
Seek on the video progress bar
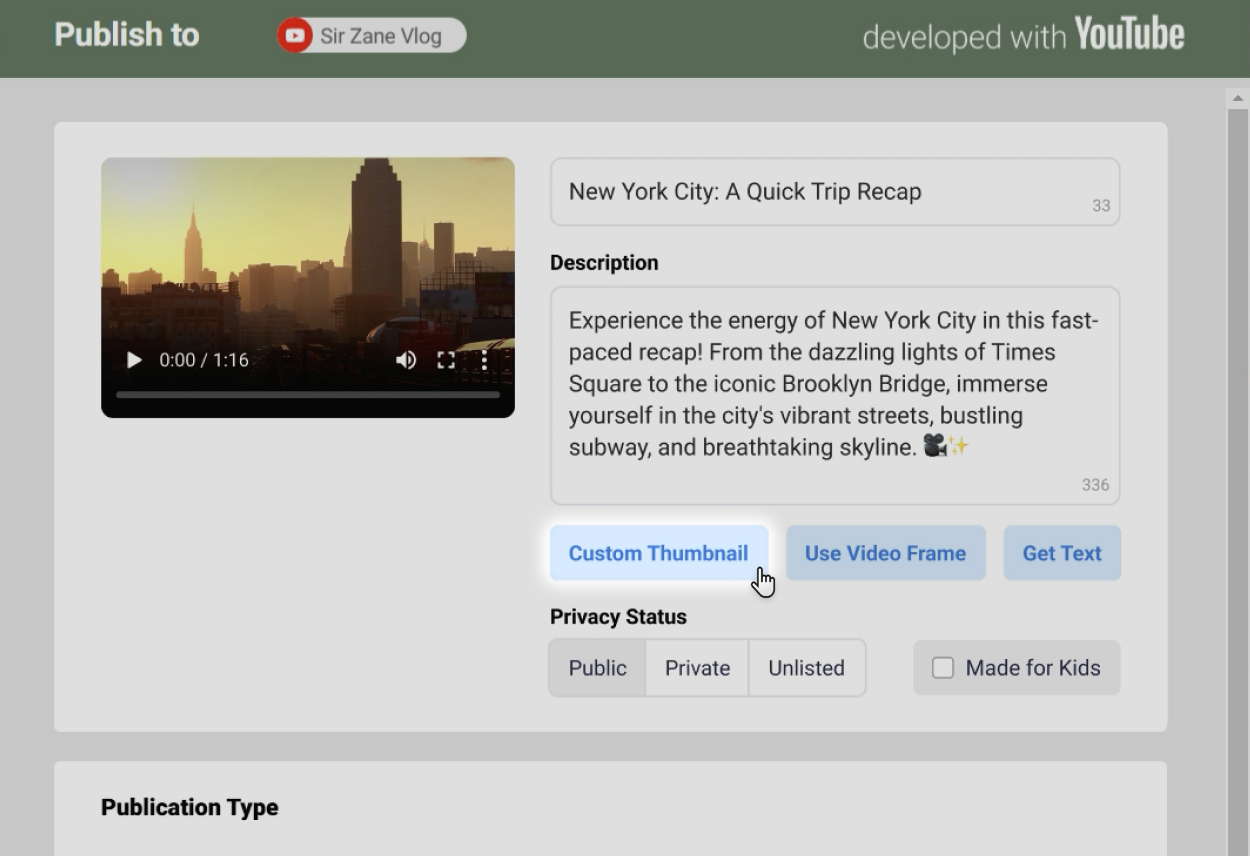[308, 395]
